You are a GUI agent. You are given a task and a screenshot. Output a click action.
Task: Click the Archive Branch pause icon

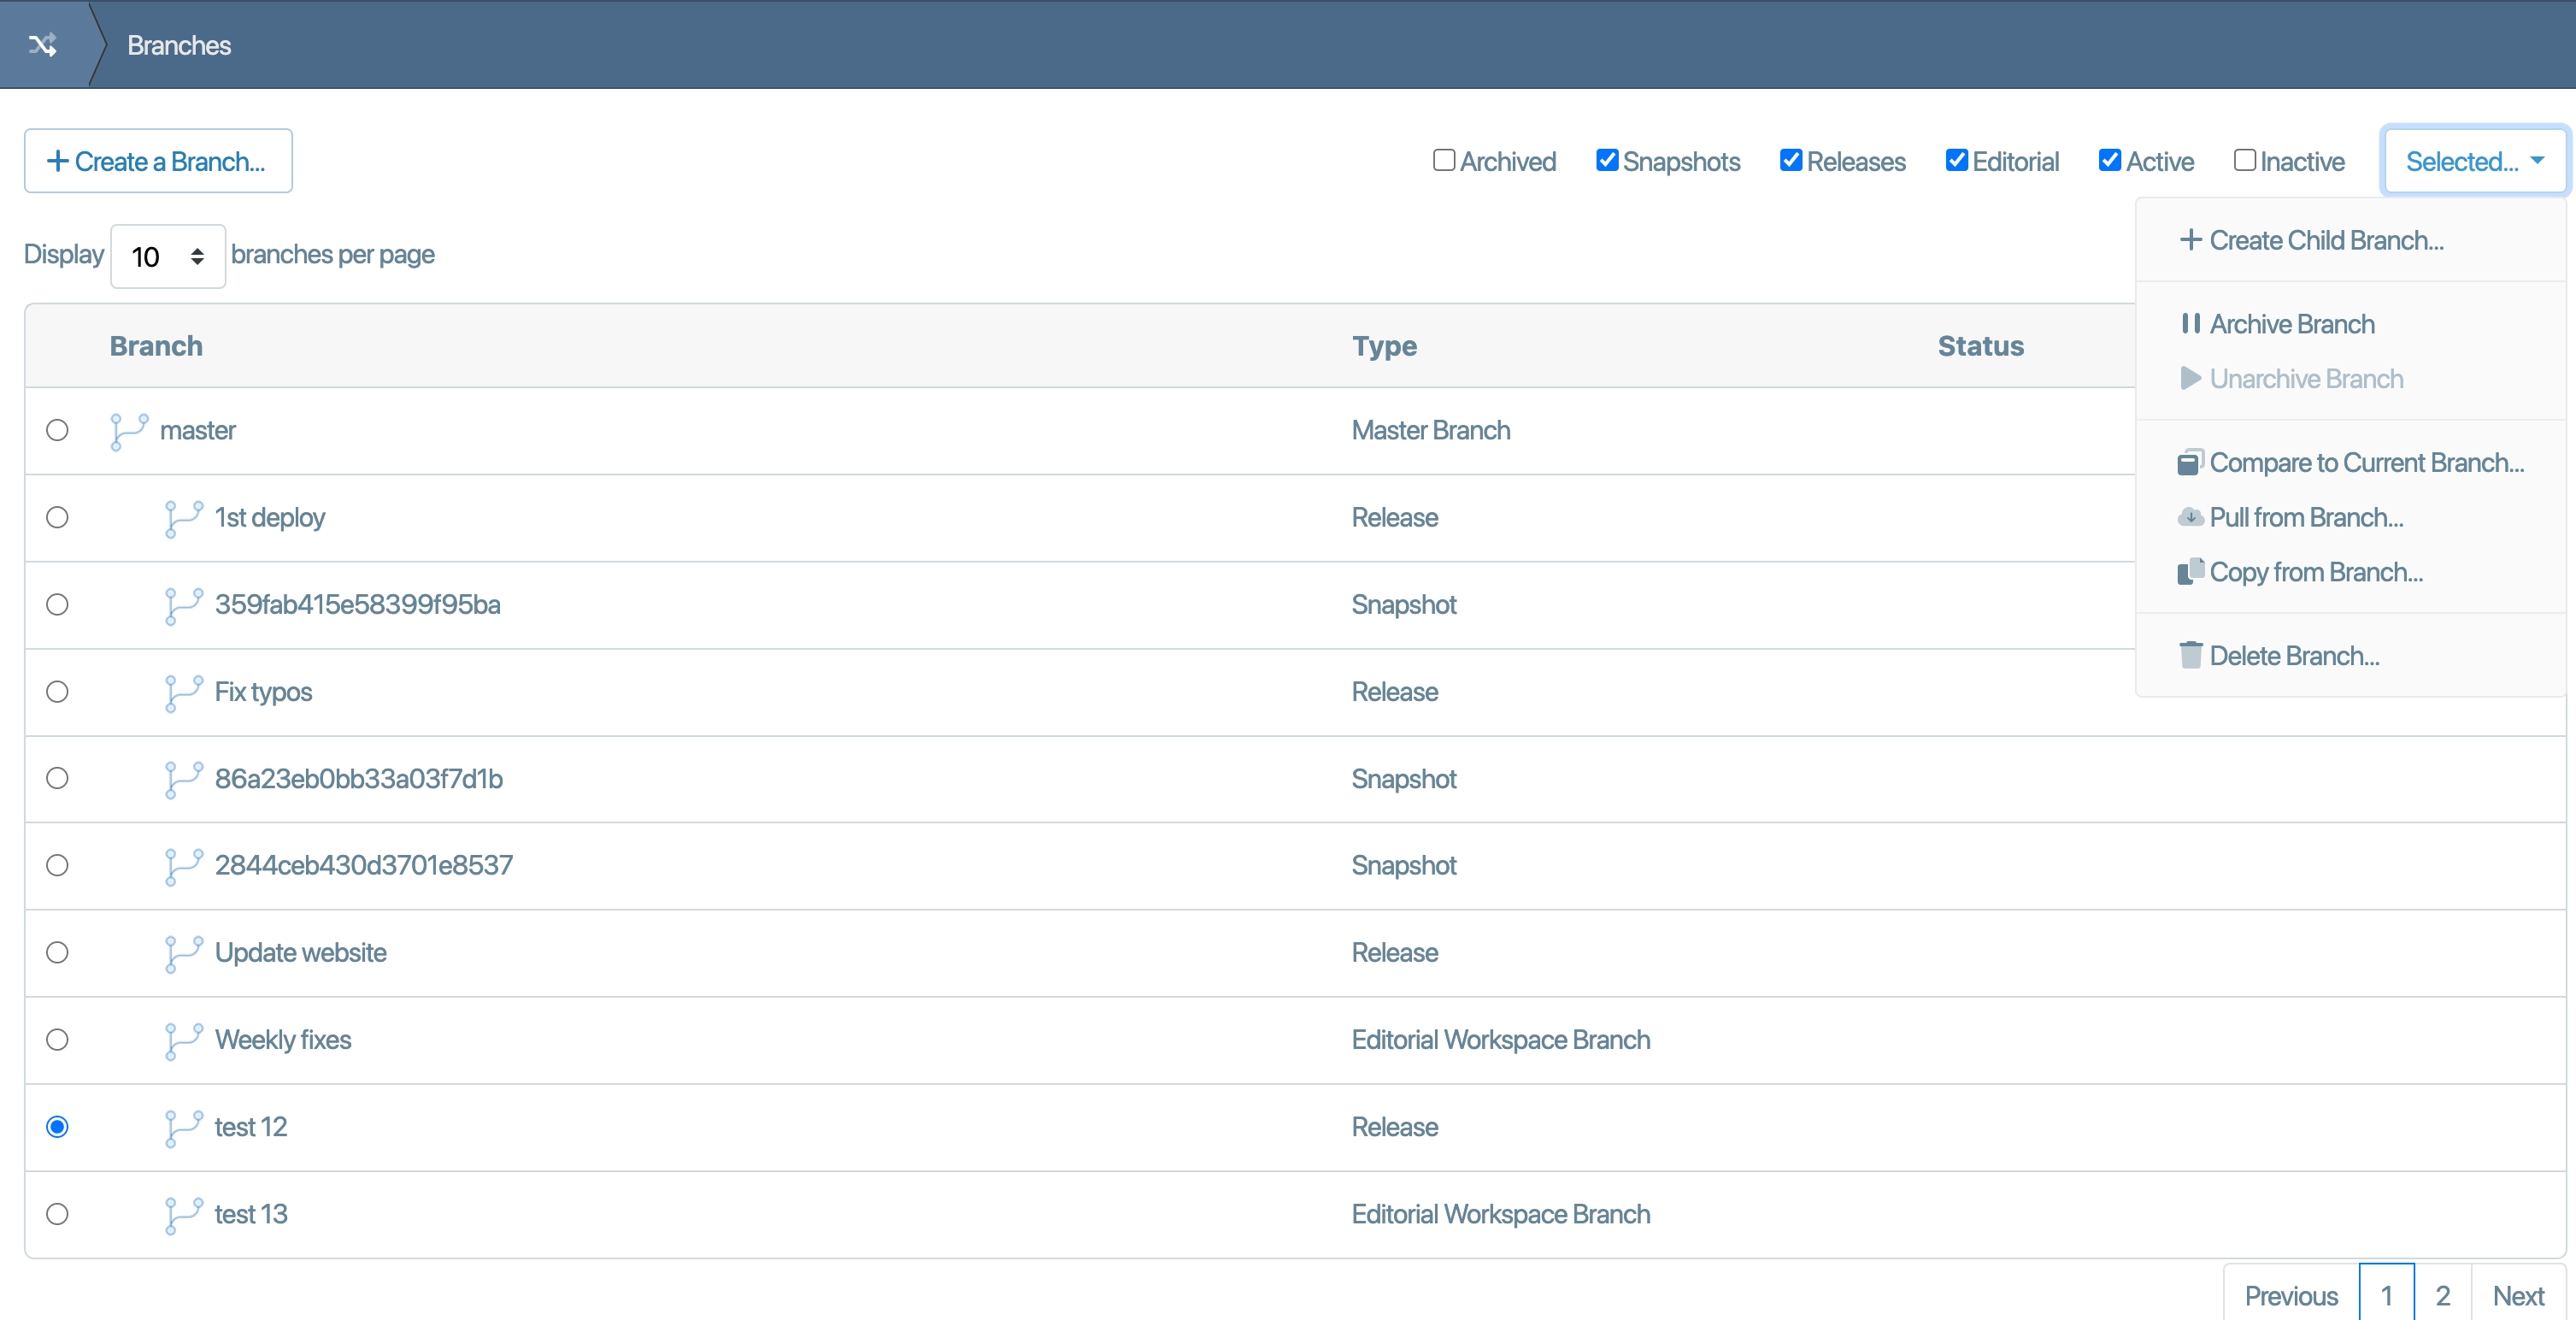(x=2190, y=324)
